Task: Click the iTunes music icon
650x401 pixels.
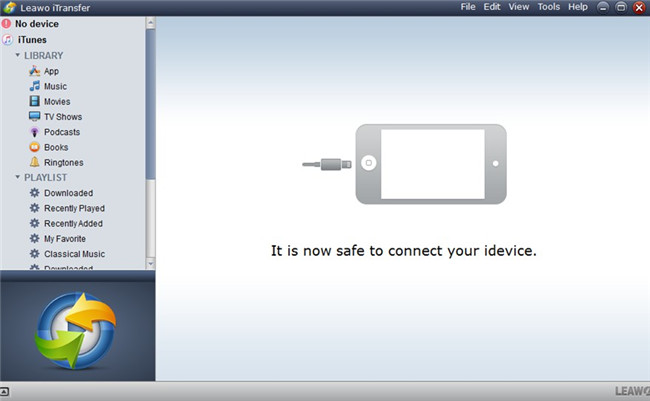Action: [7, 39]
